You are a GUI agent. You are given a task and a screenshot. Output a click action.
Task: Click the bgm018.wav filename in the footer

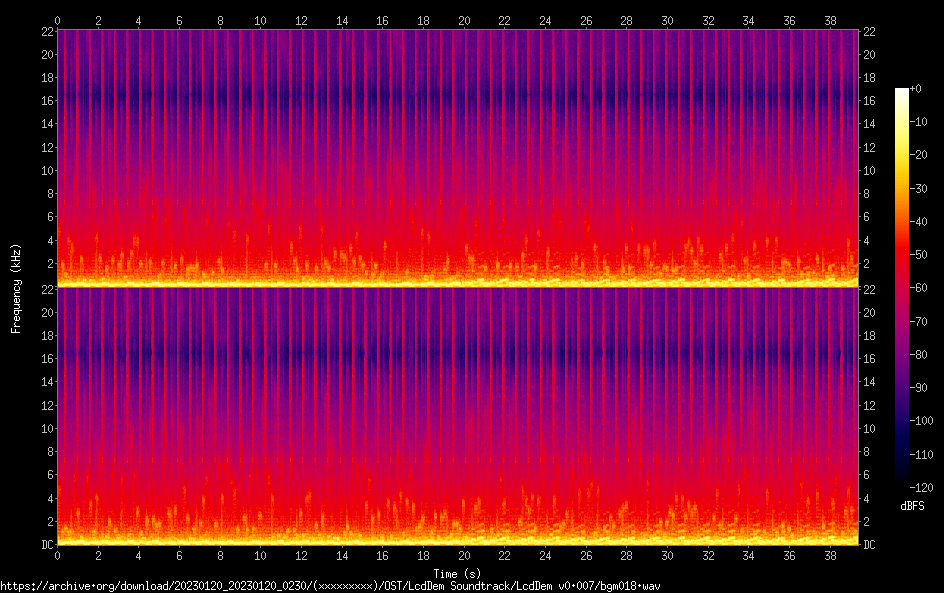631,586
